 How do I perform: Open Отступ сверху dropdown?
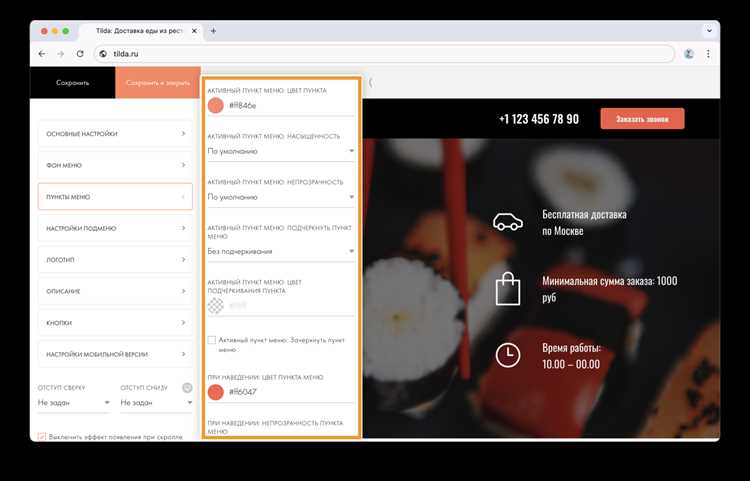74,403
